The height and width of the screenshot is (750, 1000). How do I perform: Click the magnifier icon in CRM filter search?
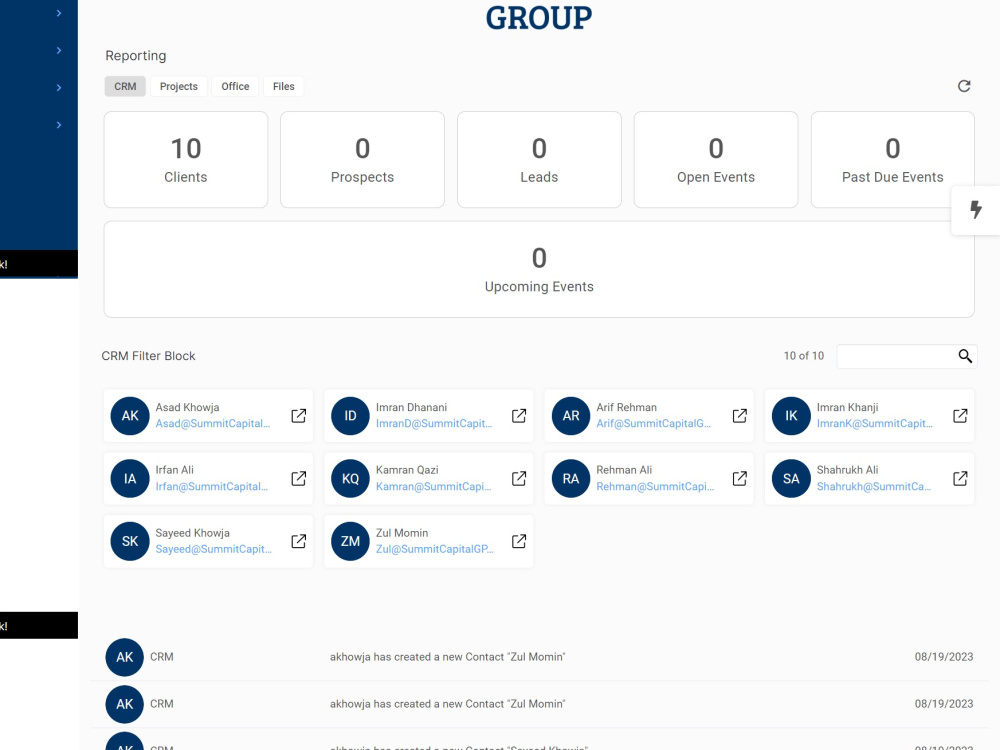(x=965, y=356)
